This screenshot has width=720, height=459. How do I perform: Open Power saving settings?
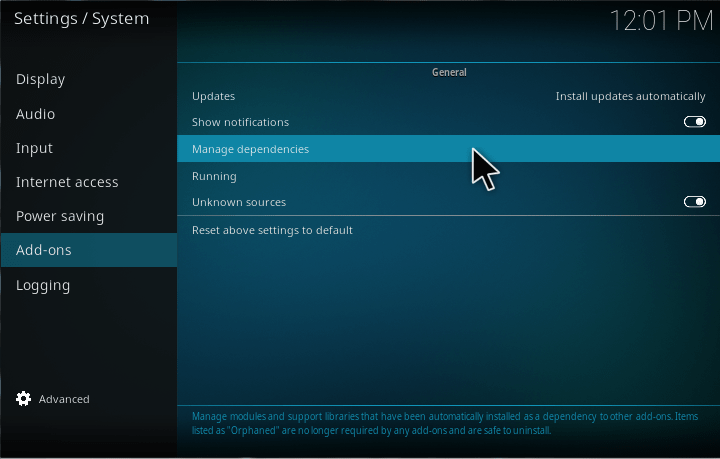pos(89,216)
